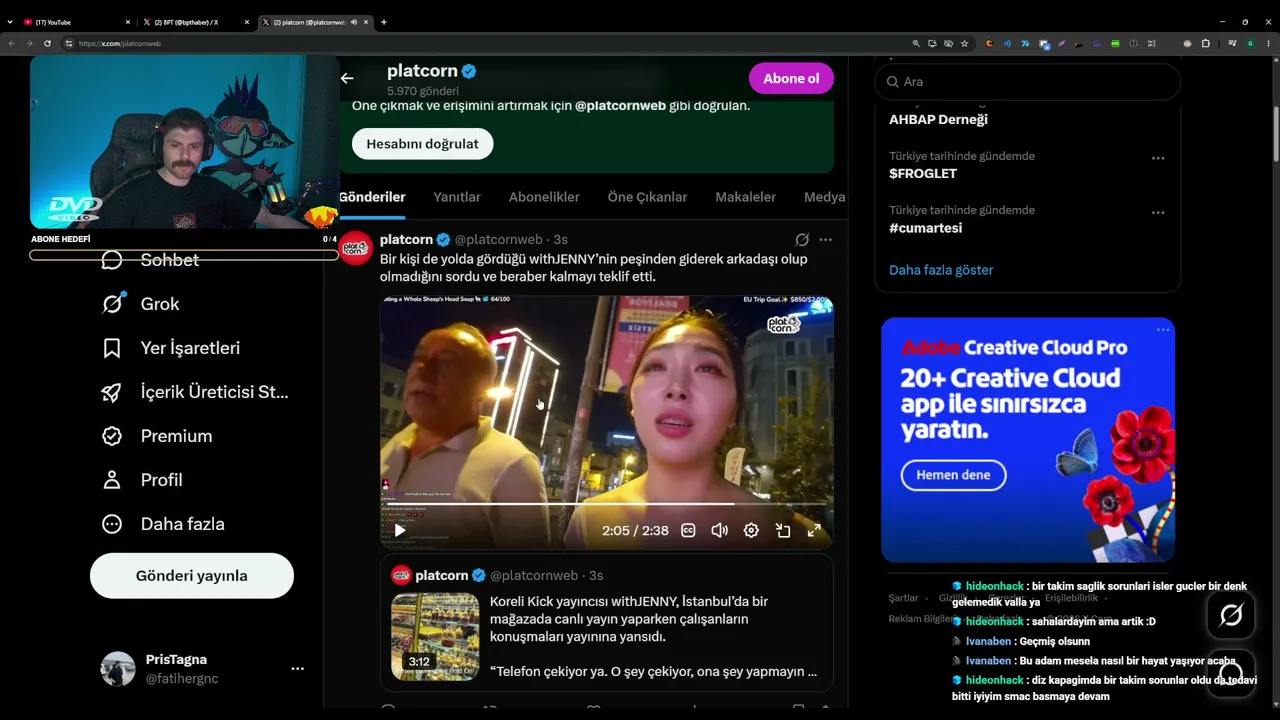Open the new tab with the plus button
Screen dimensions: 1280x720
point(384,22)
